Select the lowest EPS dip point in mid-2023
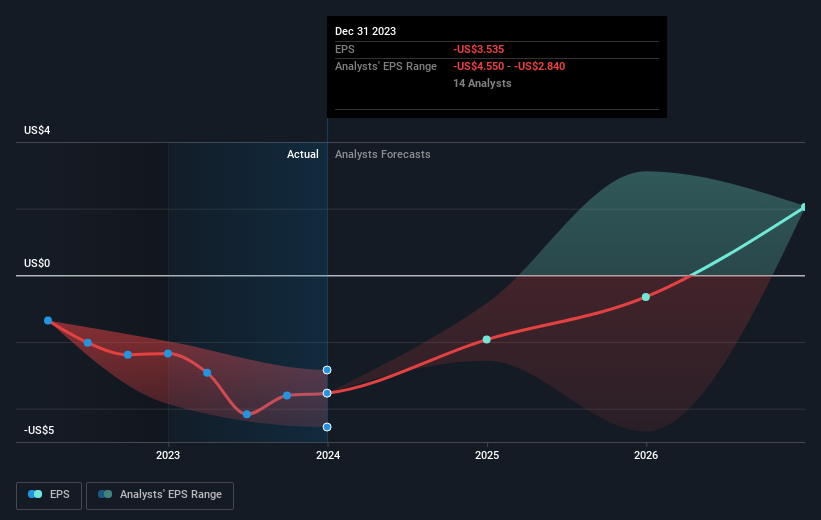Image resolution: width=821 pixels, height=520 pixels. pyautogui.click(x=247, y=414)
